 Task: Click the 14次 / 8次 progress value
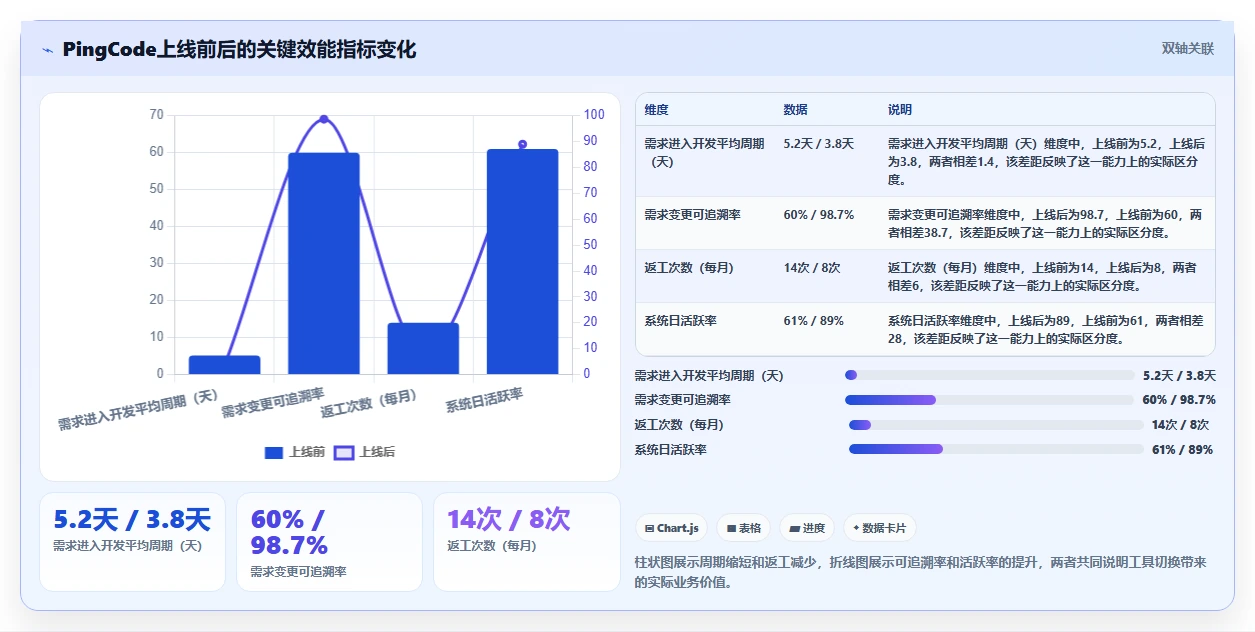pyautogui.click(x=1180, y=425)
